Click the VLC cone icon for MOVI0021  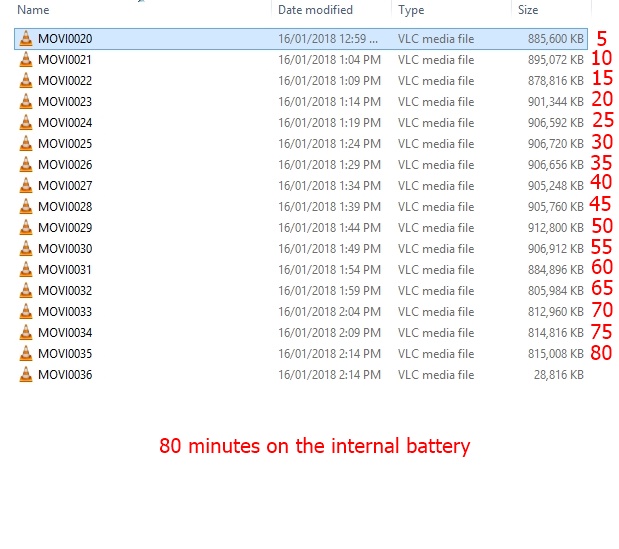[x=26, y=60]
